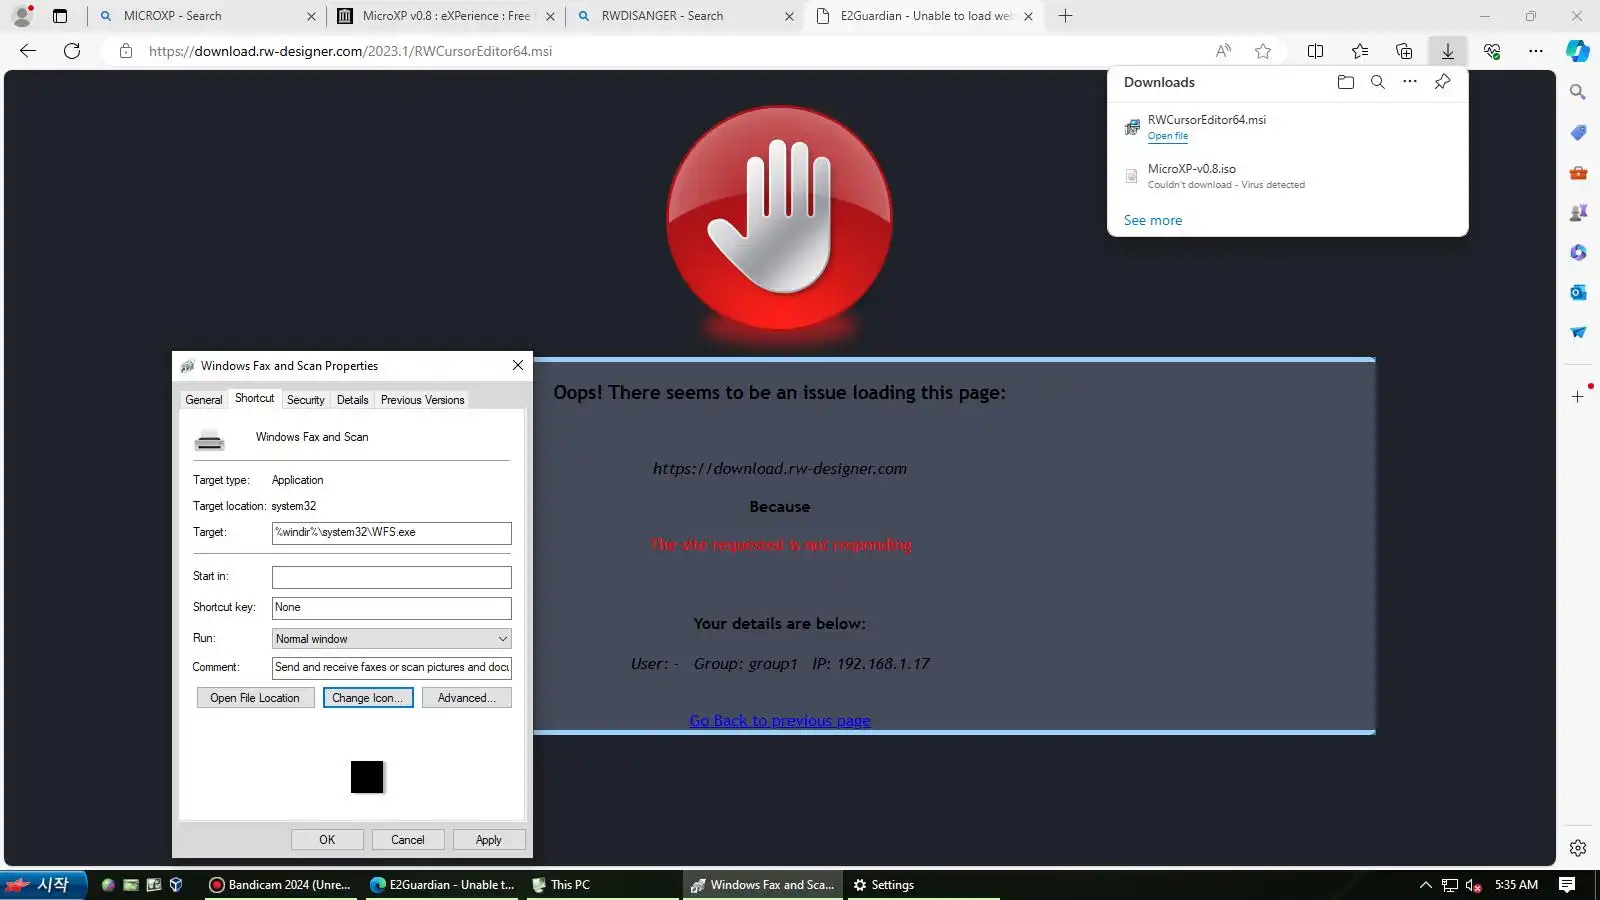Select the MicroXP-v0.8.iso download entry

(x=1288, y=176)
